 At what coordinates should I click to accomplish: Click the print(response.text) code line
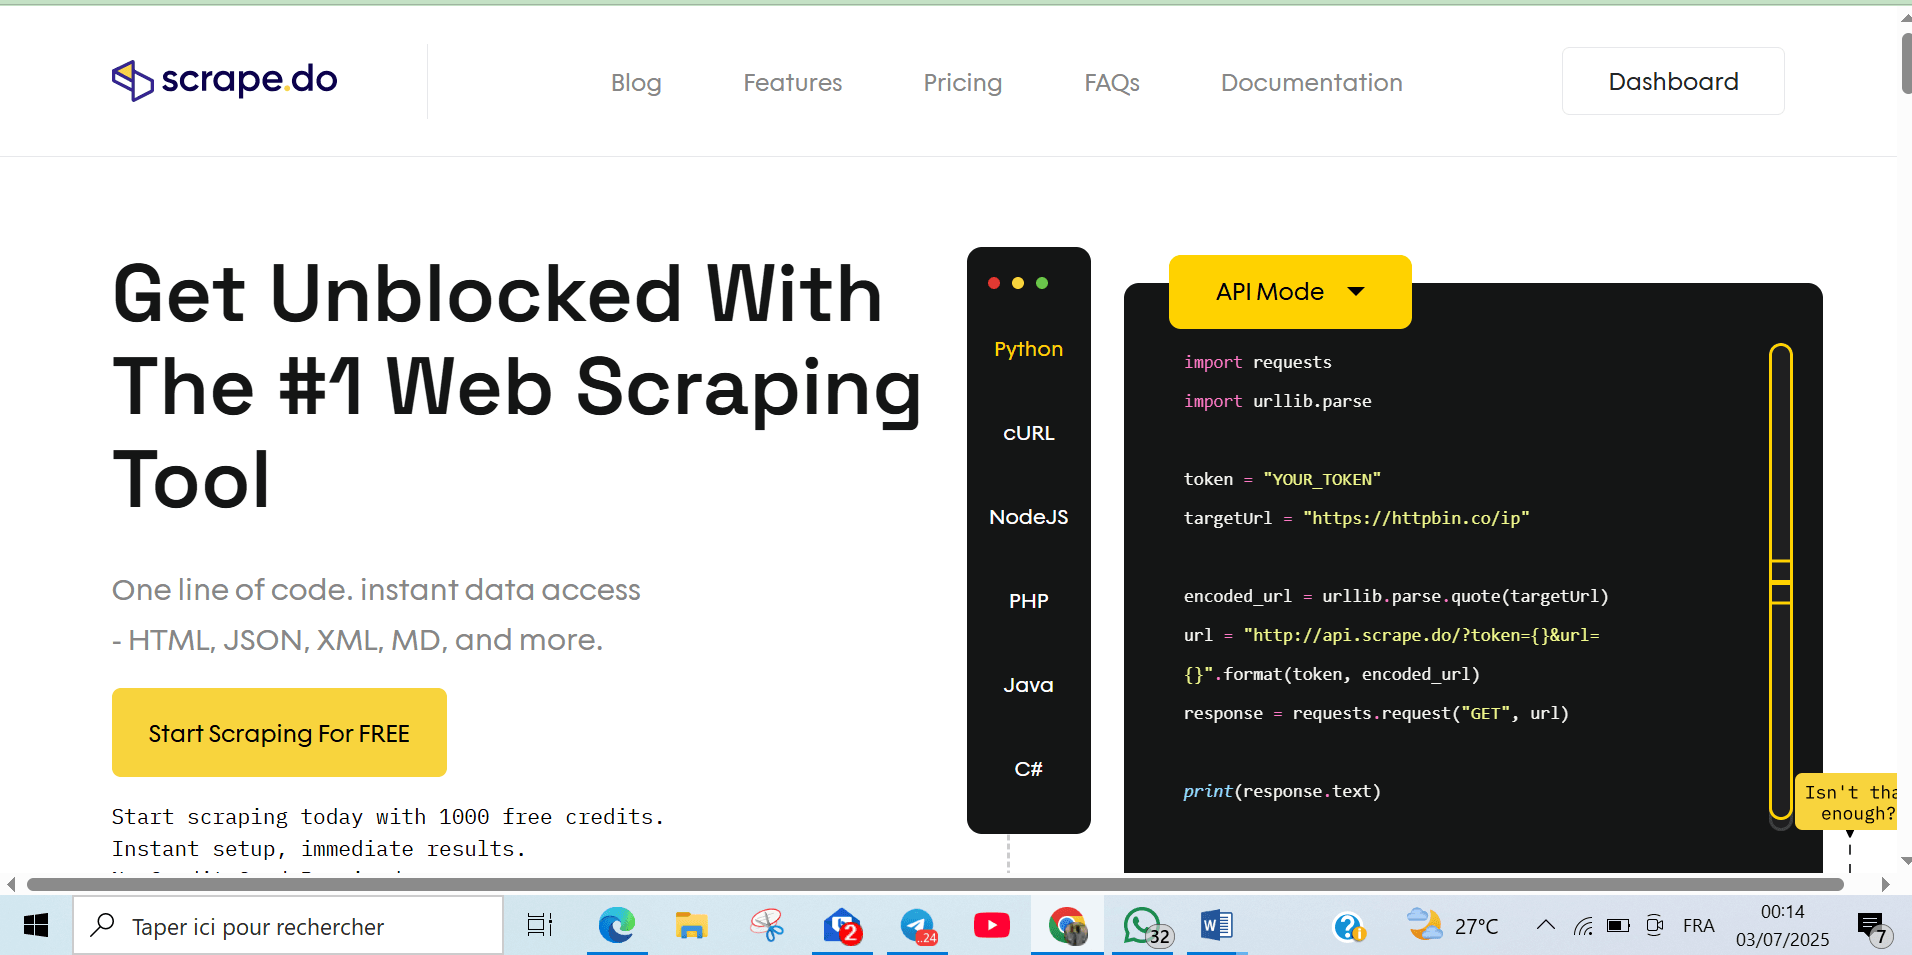[1282, 791]
